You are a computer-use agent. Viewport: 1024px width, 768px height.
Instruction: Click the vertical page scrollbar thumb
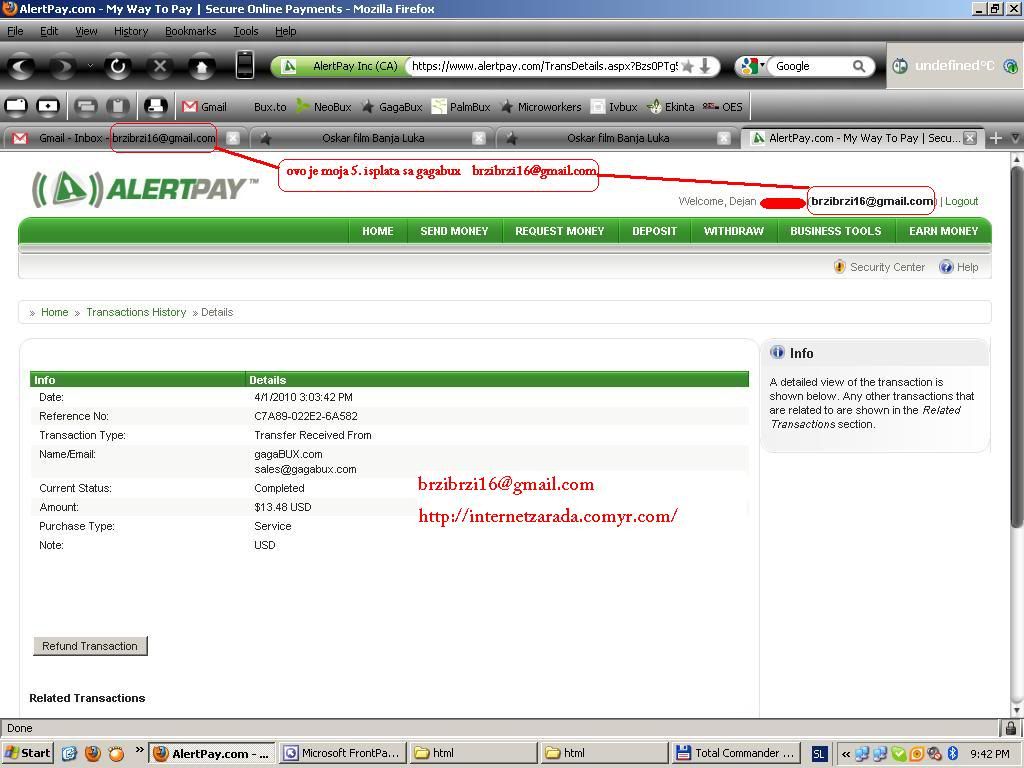point(1016,346)
